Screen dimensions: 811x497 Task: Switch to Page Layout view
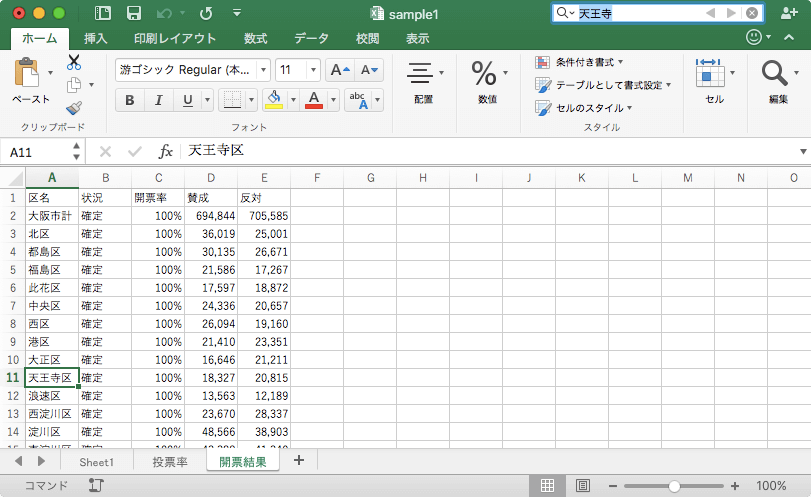pos(582,486)
